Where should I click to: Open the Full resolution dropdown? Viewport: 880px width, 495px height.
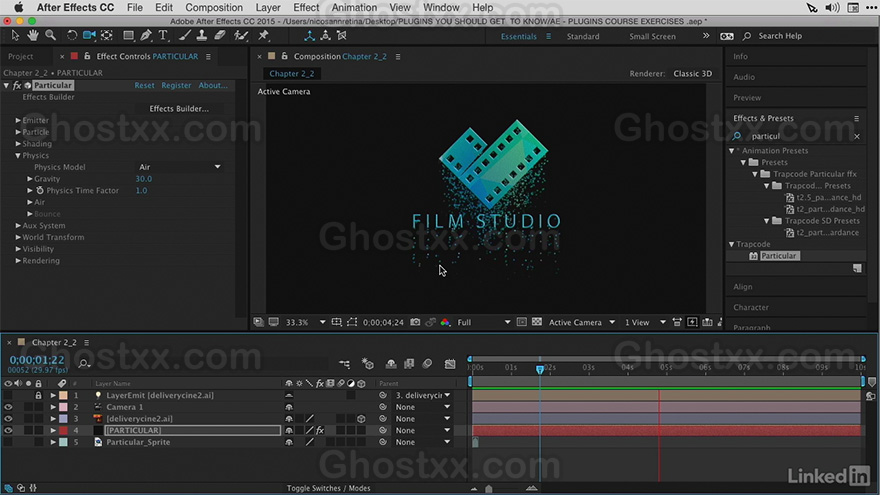(x=484, y=322)
